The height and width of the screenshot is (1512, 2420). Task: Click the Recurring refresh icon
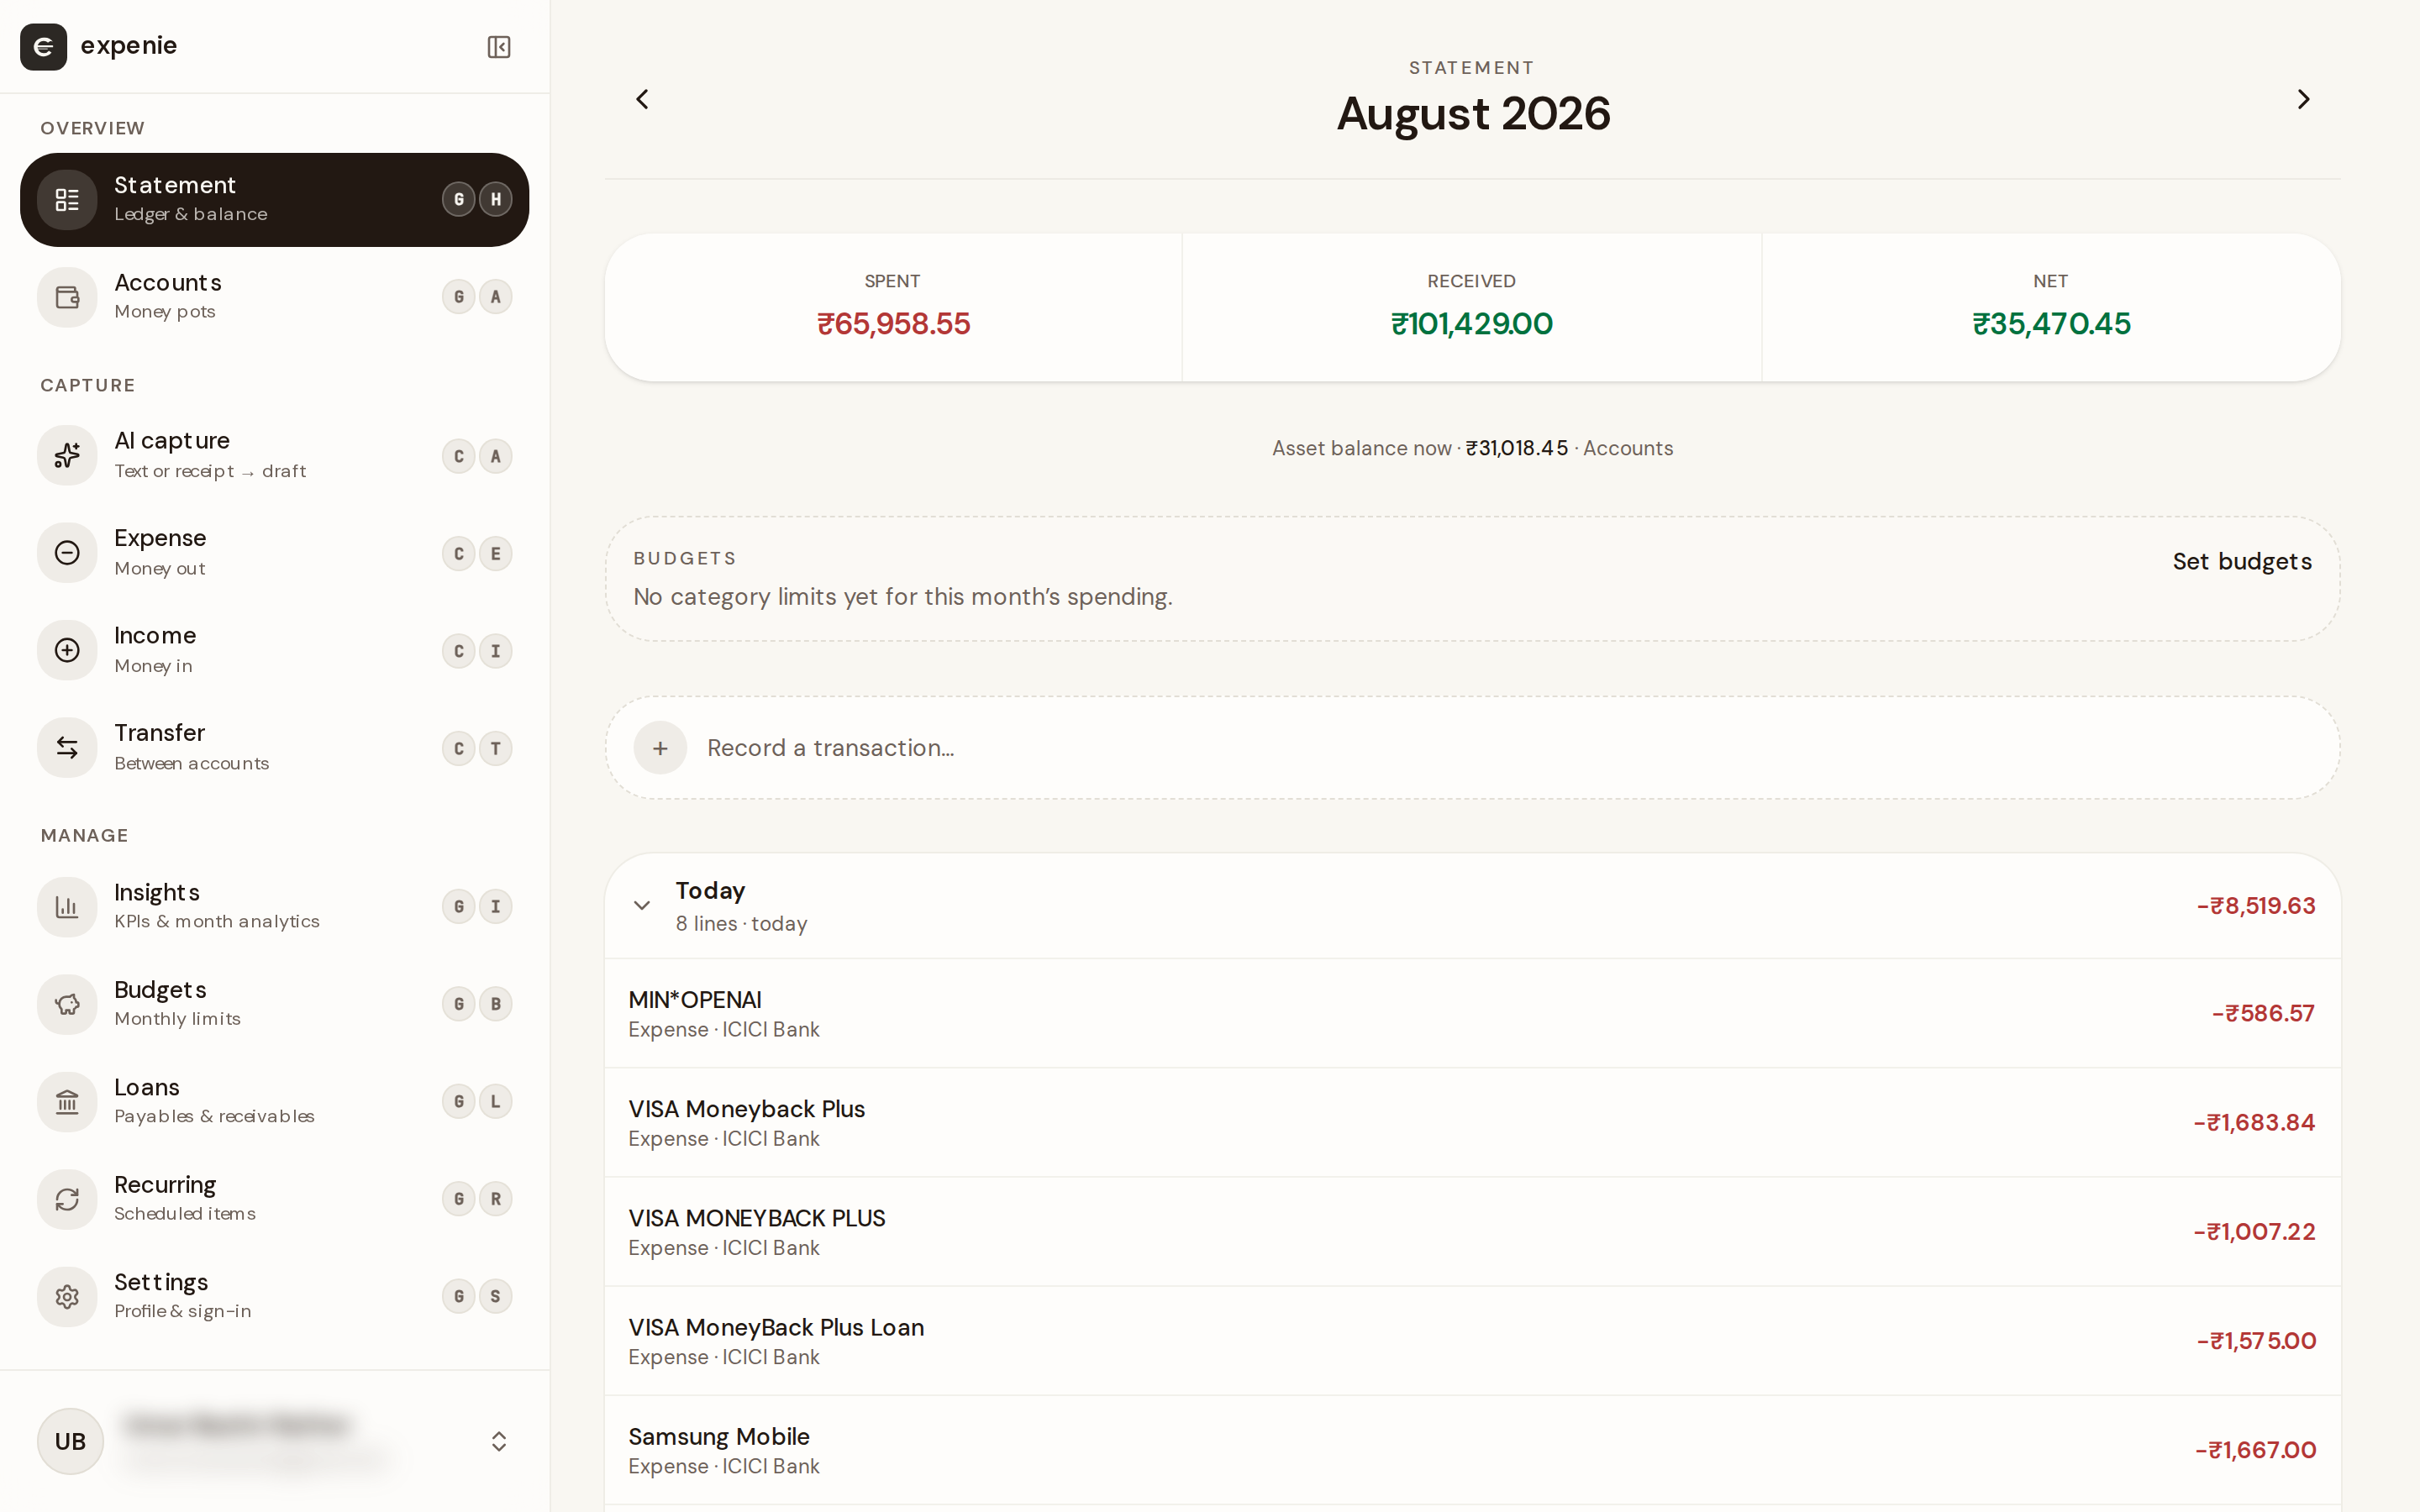pos(67,1199)
